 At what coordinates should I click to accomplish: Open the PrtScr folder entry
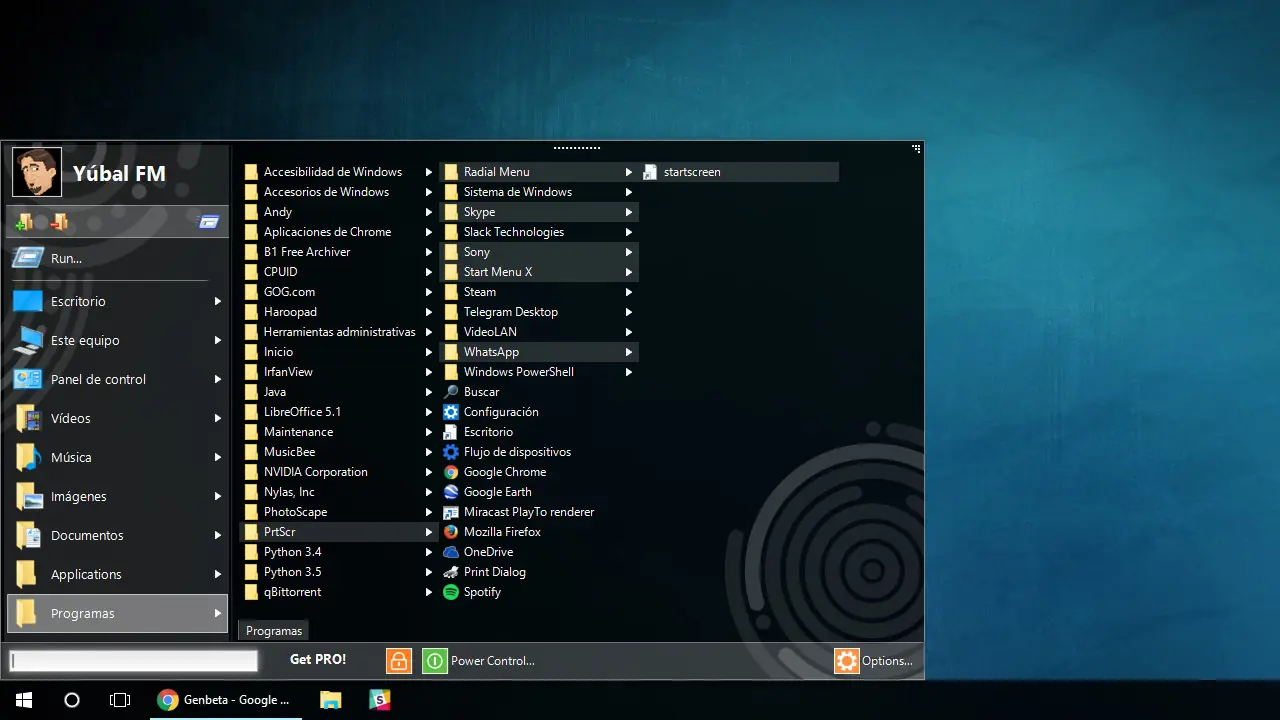click(339, 532)
